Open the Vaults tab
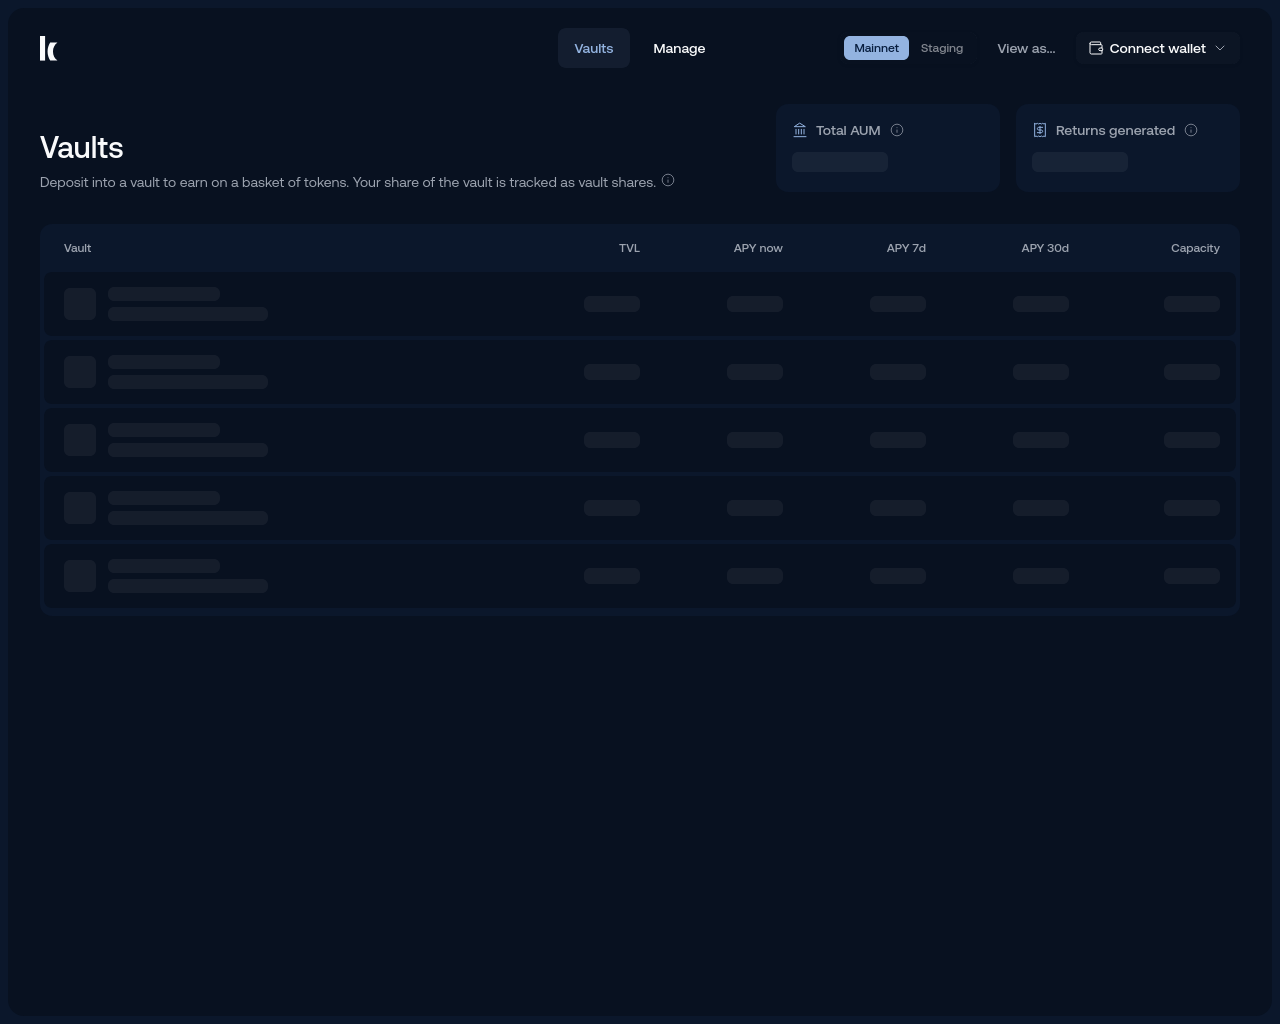This screenshot has width=1280, height=1024. [594, 48]
